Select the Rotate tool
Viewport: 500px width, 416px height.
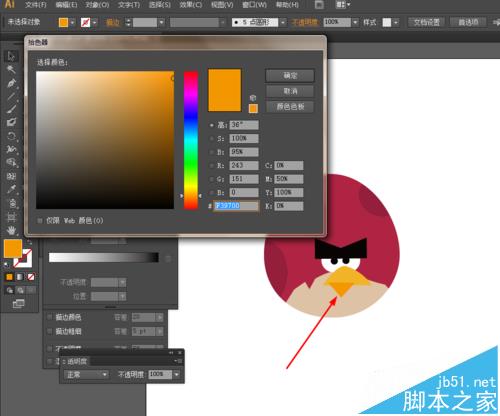click(x=11, y=136)
